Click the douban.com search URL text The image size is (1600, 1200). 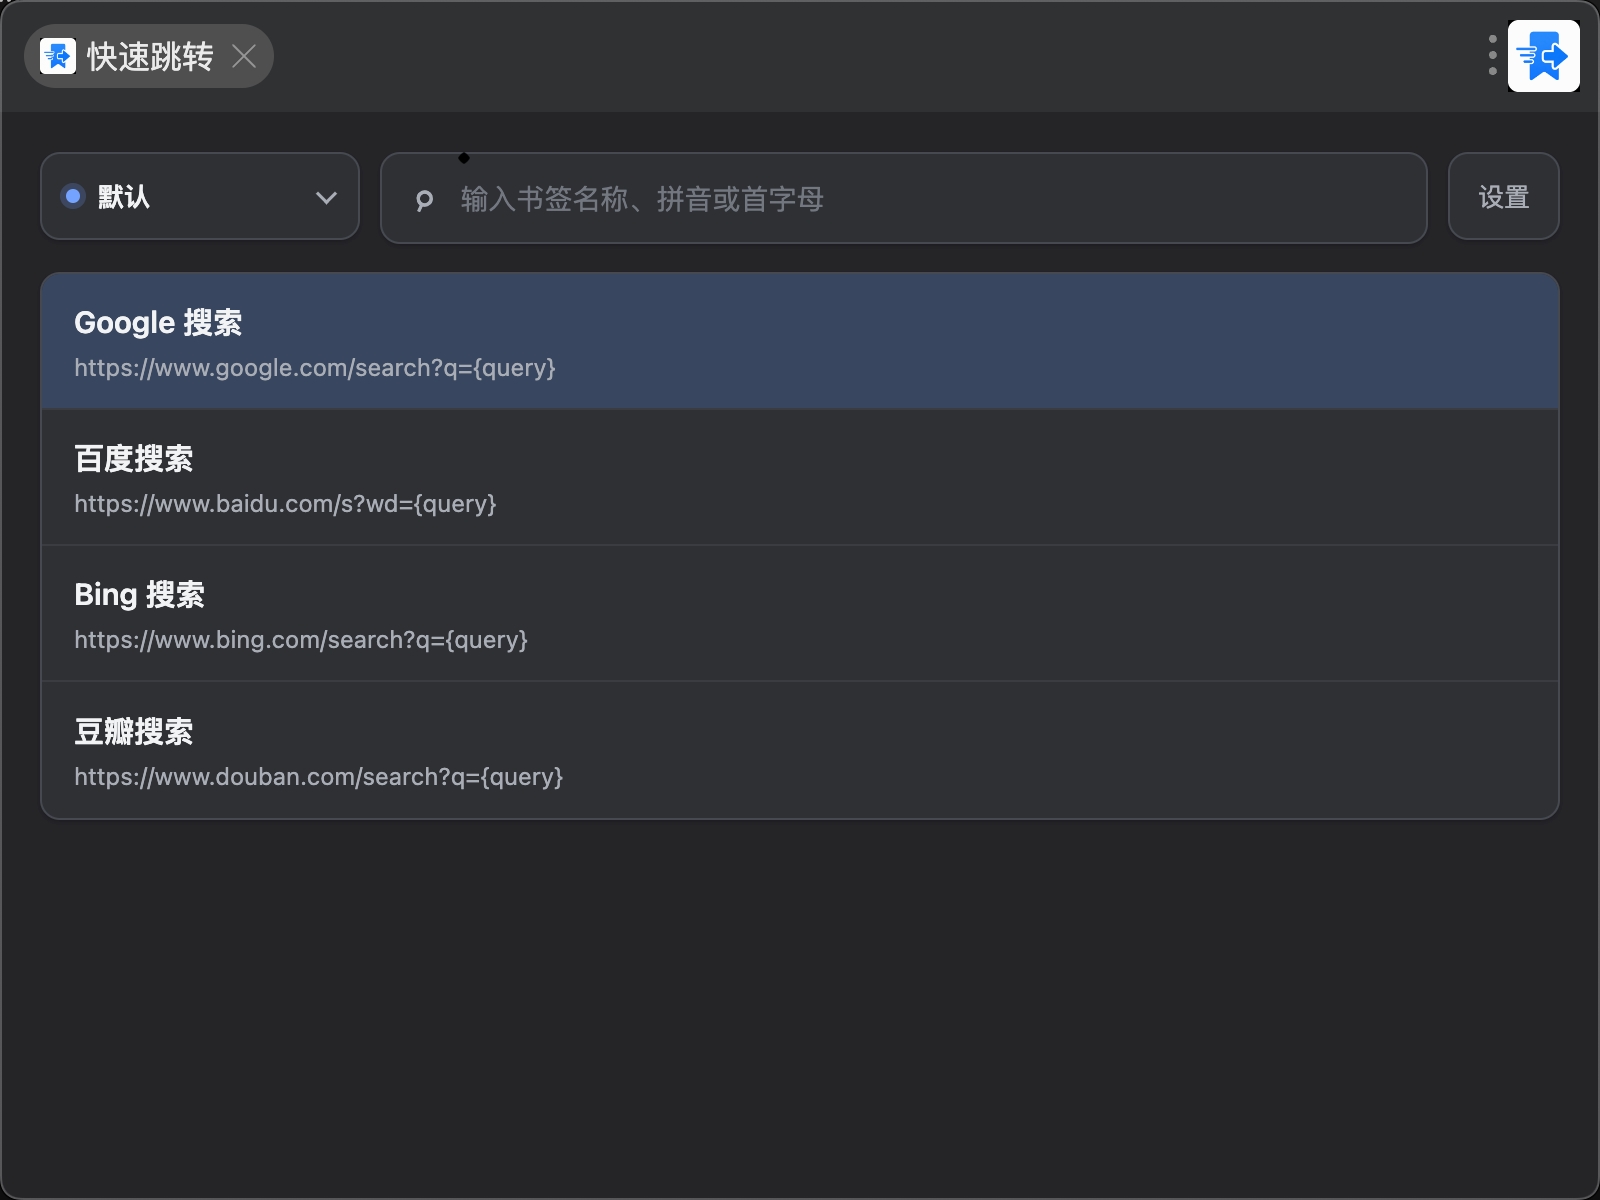[x=319, y=777]
